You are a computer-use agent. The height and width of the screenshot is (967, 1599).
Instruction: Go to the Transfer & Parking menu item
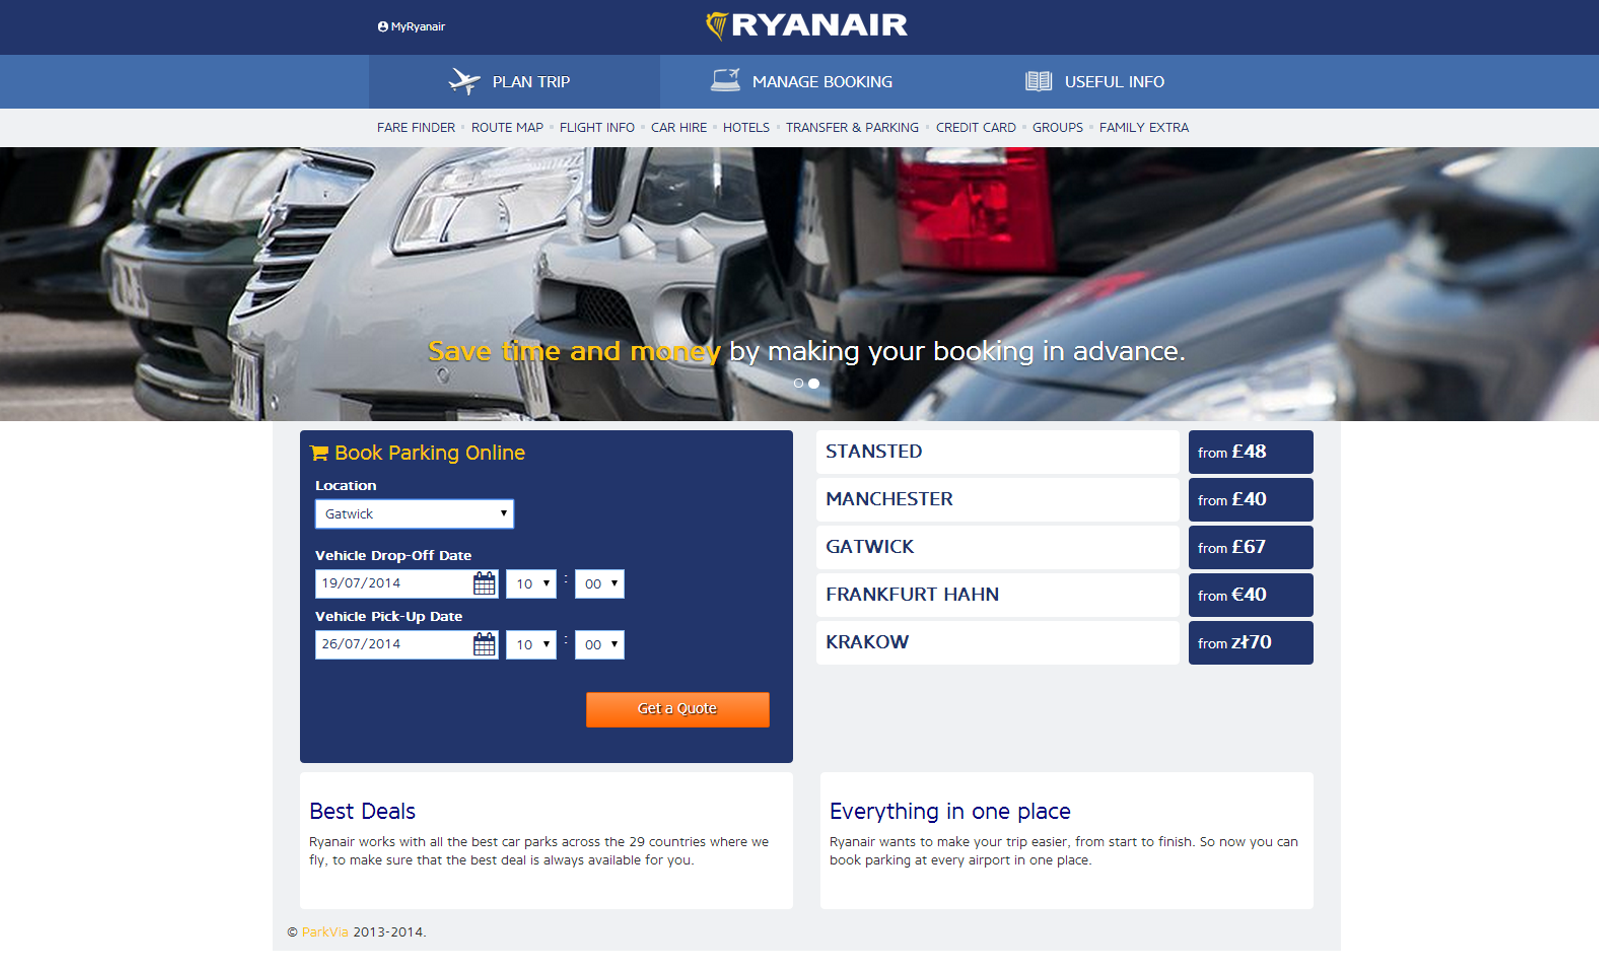[x=851, y=128]
